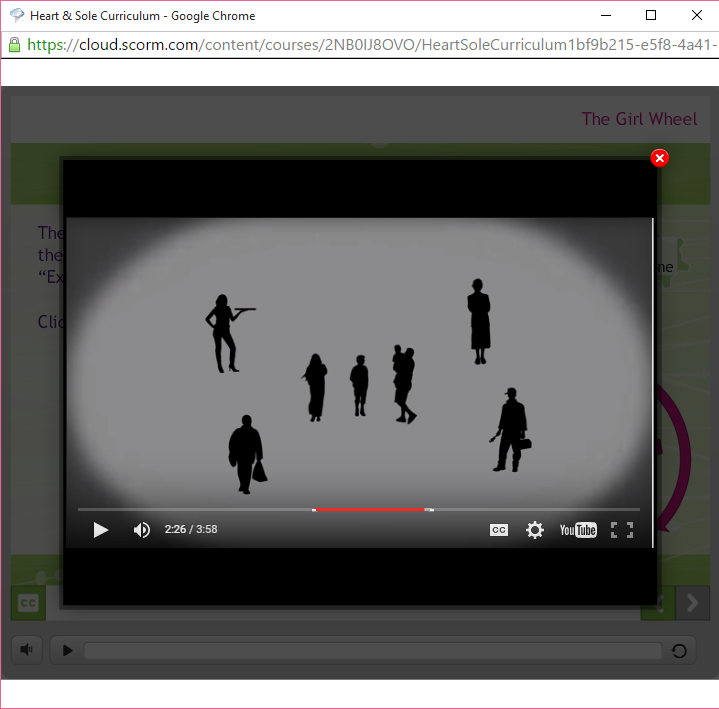Close the video popup with red X
Image resolution: width=719 pixels, height=709 pixels.
[659, 158]
